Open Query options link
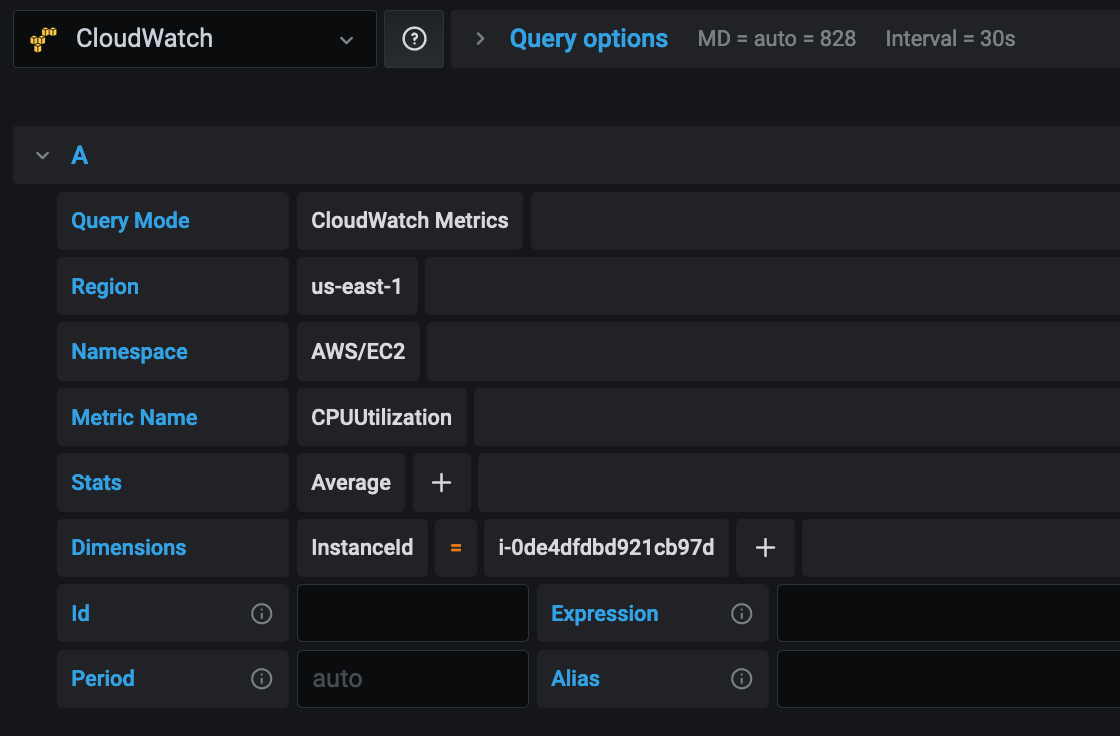Screen dimensions: 1120x736 tap(589, 39)
